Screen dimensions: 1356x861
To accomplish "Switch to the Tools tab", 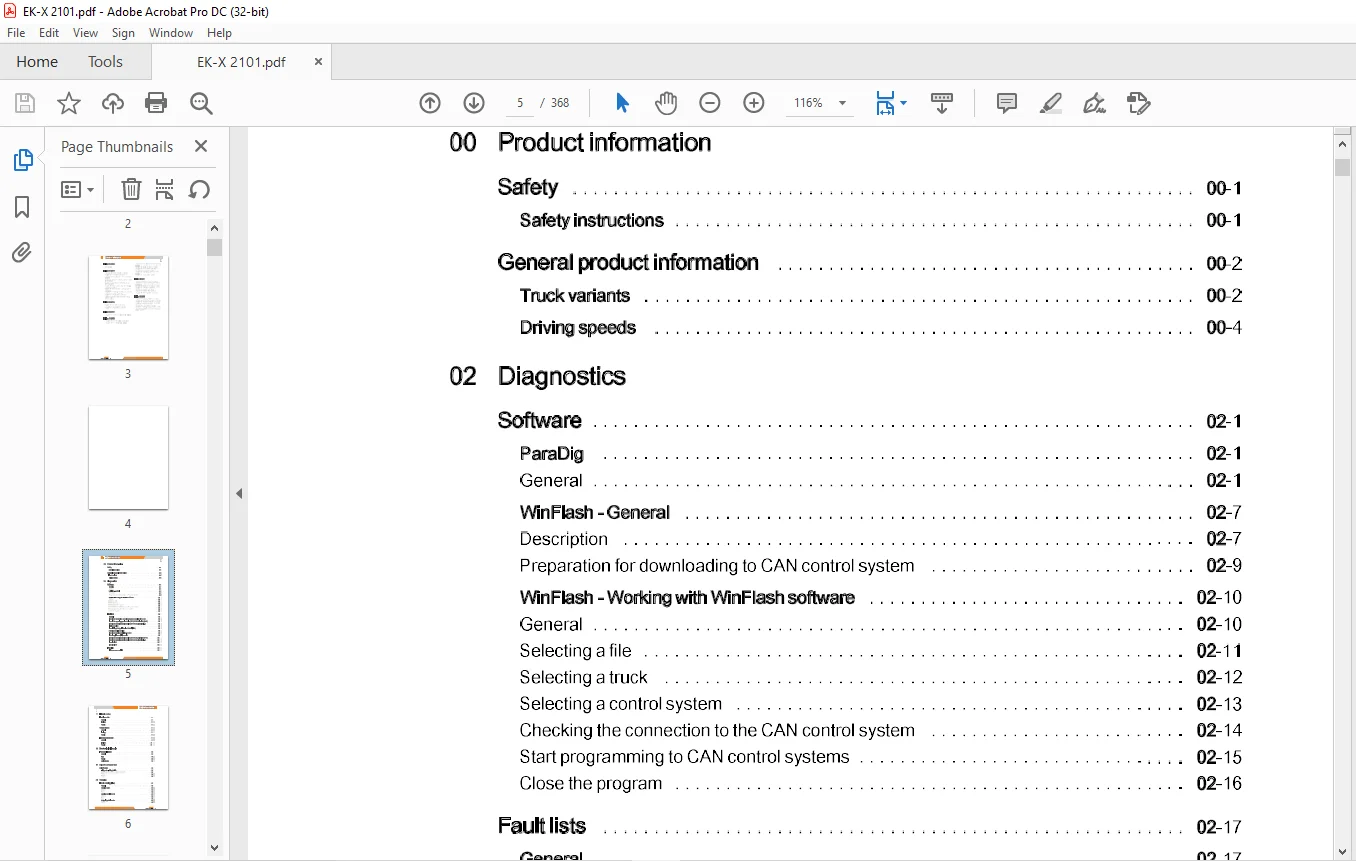I will [105, 62].
